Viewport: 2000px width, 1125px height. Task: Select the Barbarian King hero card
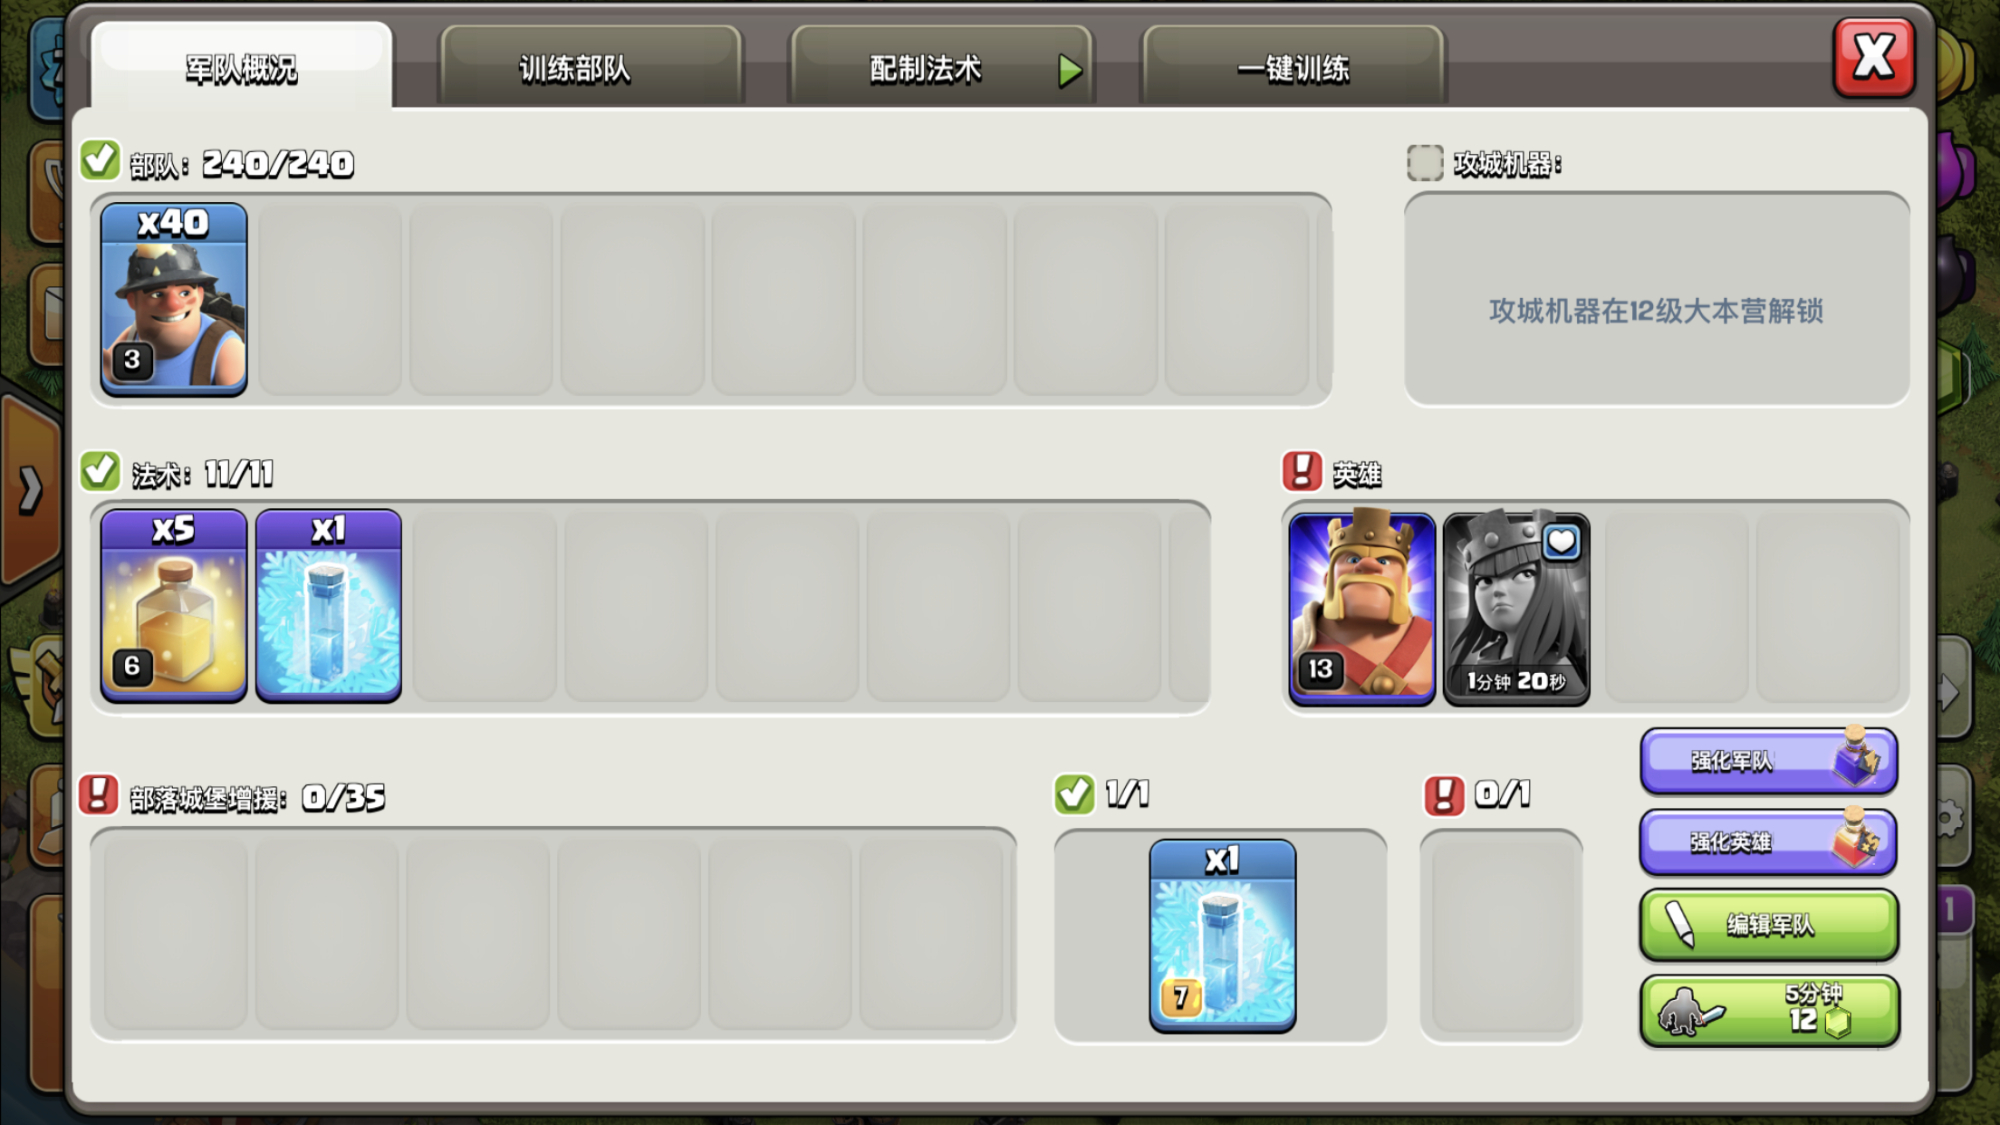point(1362,608)
